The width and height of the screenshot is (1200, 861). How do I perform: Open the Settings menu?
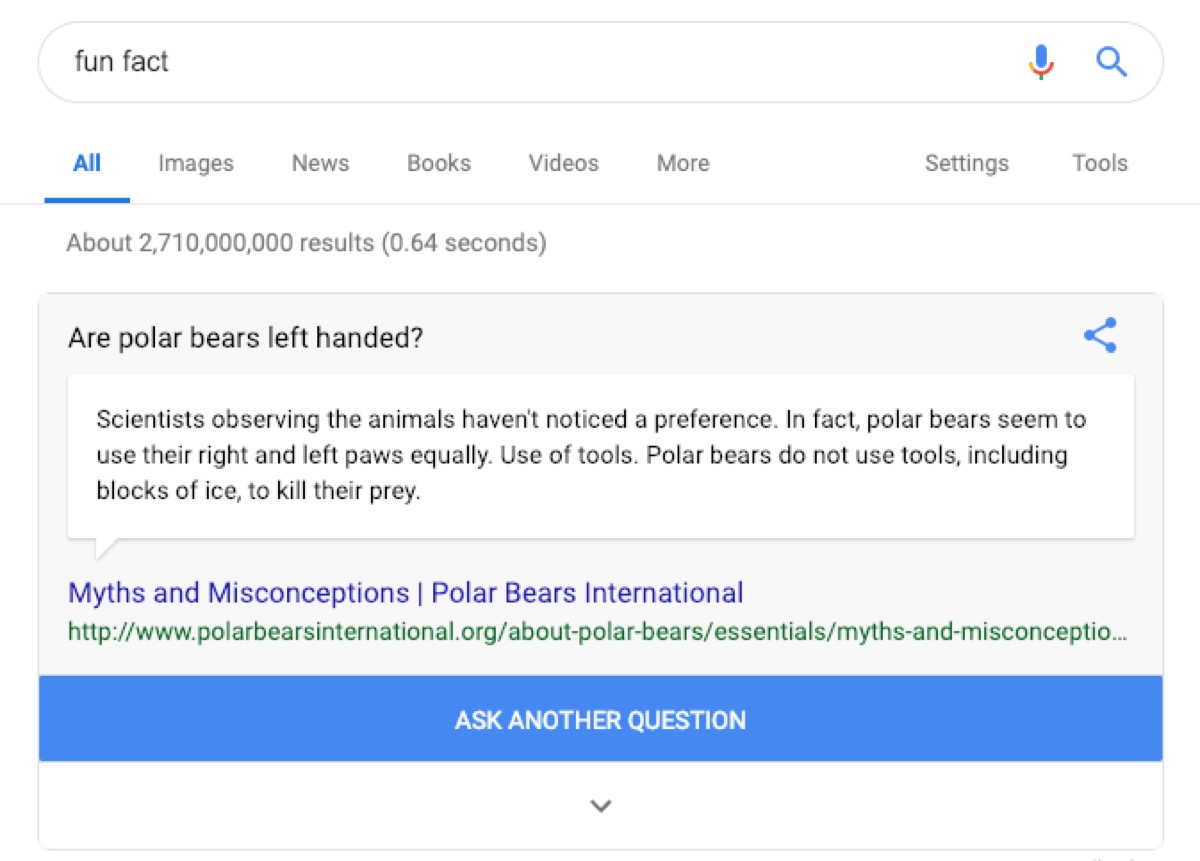(966, 163)
